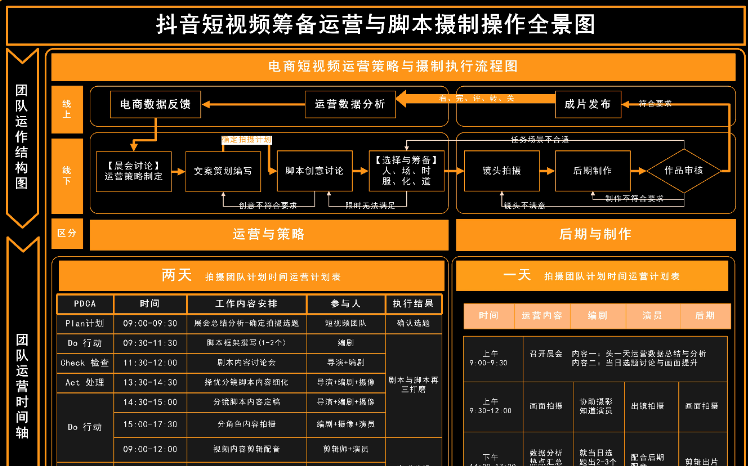Select the 镜头拍摄 flowchart box

(x=502, y=171)
